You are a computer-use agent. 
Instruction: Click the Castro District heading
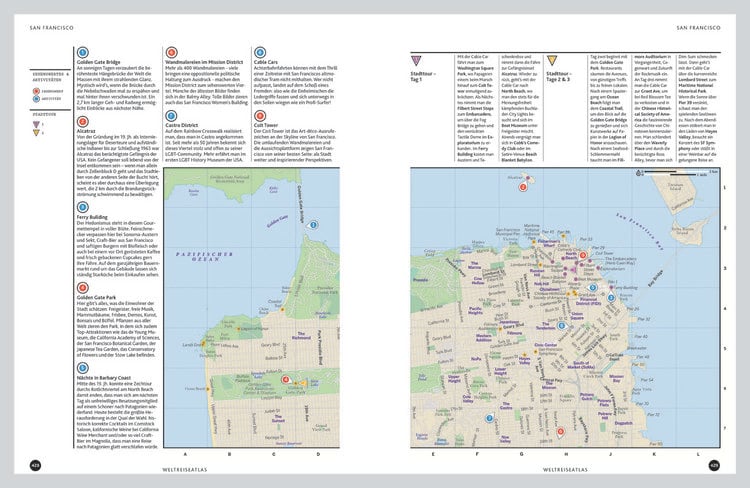coord(182,125)
